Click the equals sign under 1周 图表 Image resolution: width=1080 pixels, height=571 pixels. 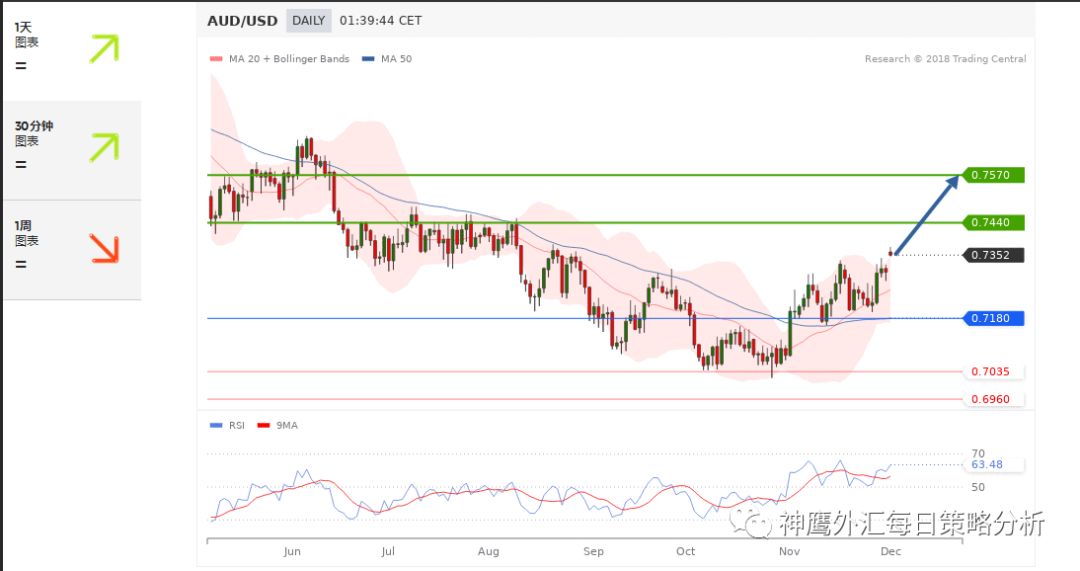click(20, 265)
